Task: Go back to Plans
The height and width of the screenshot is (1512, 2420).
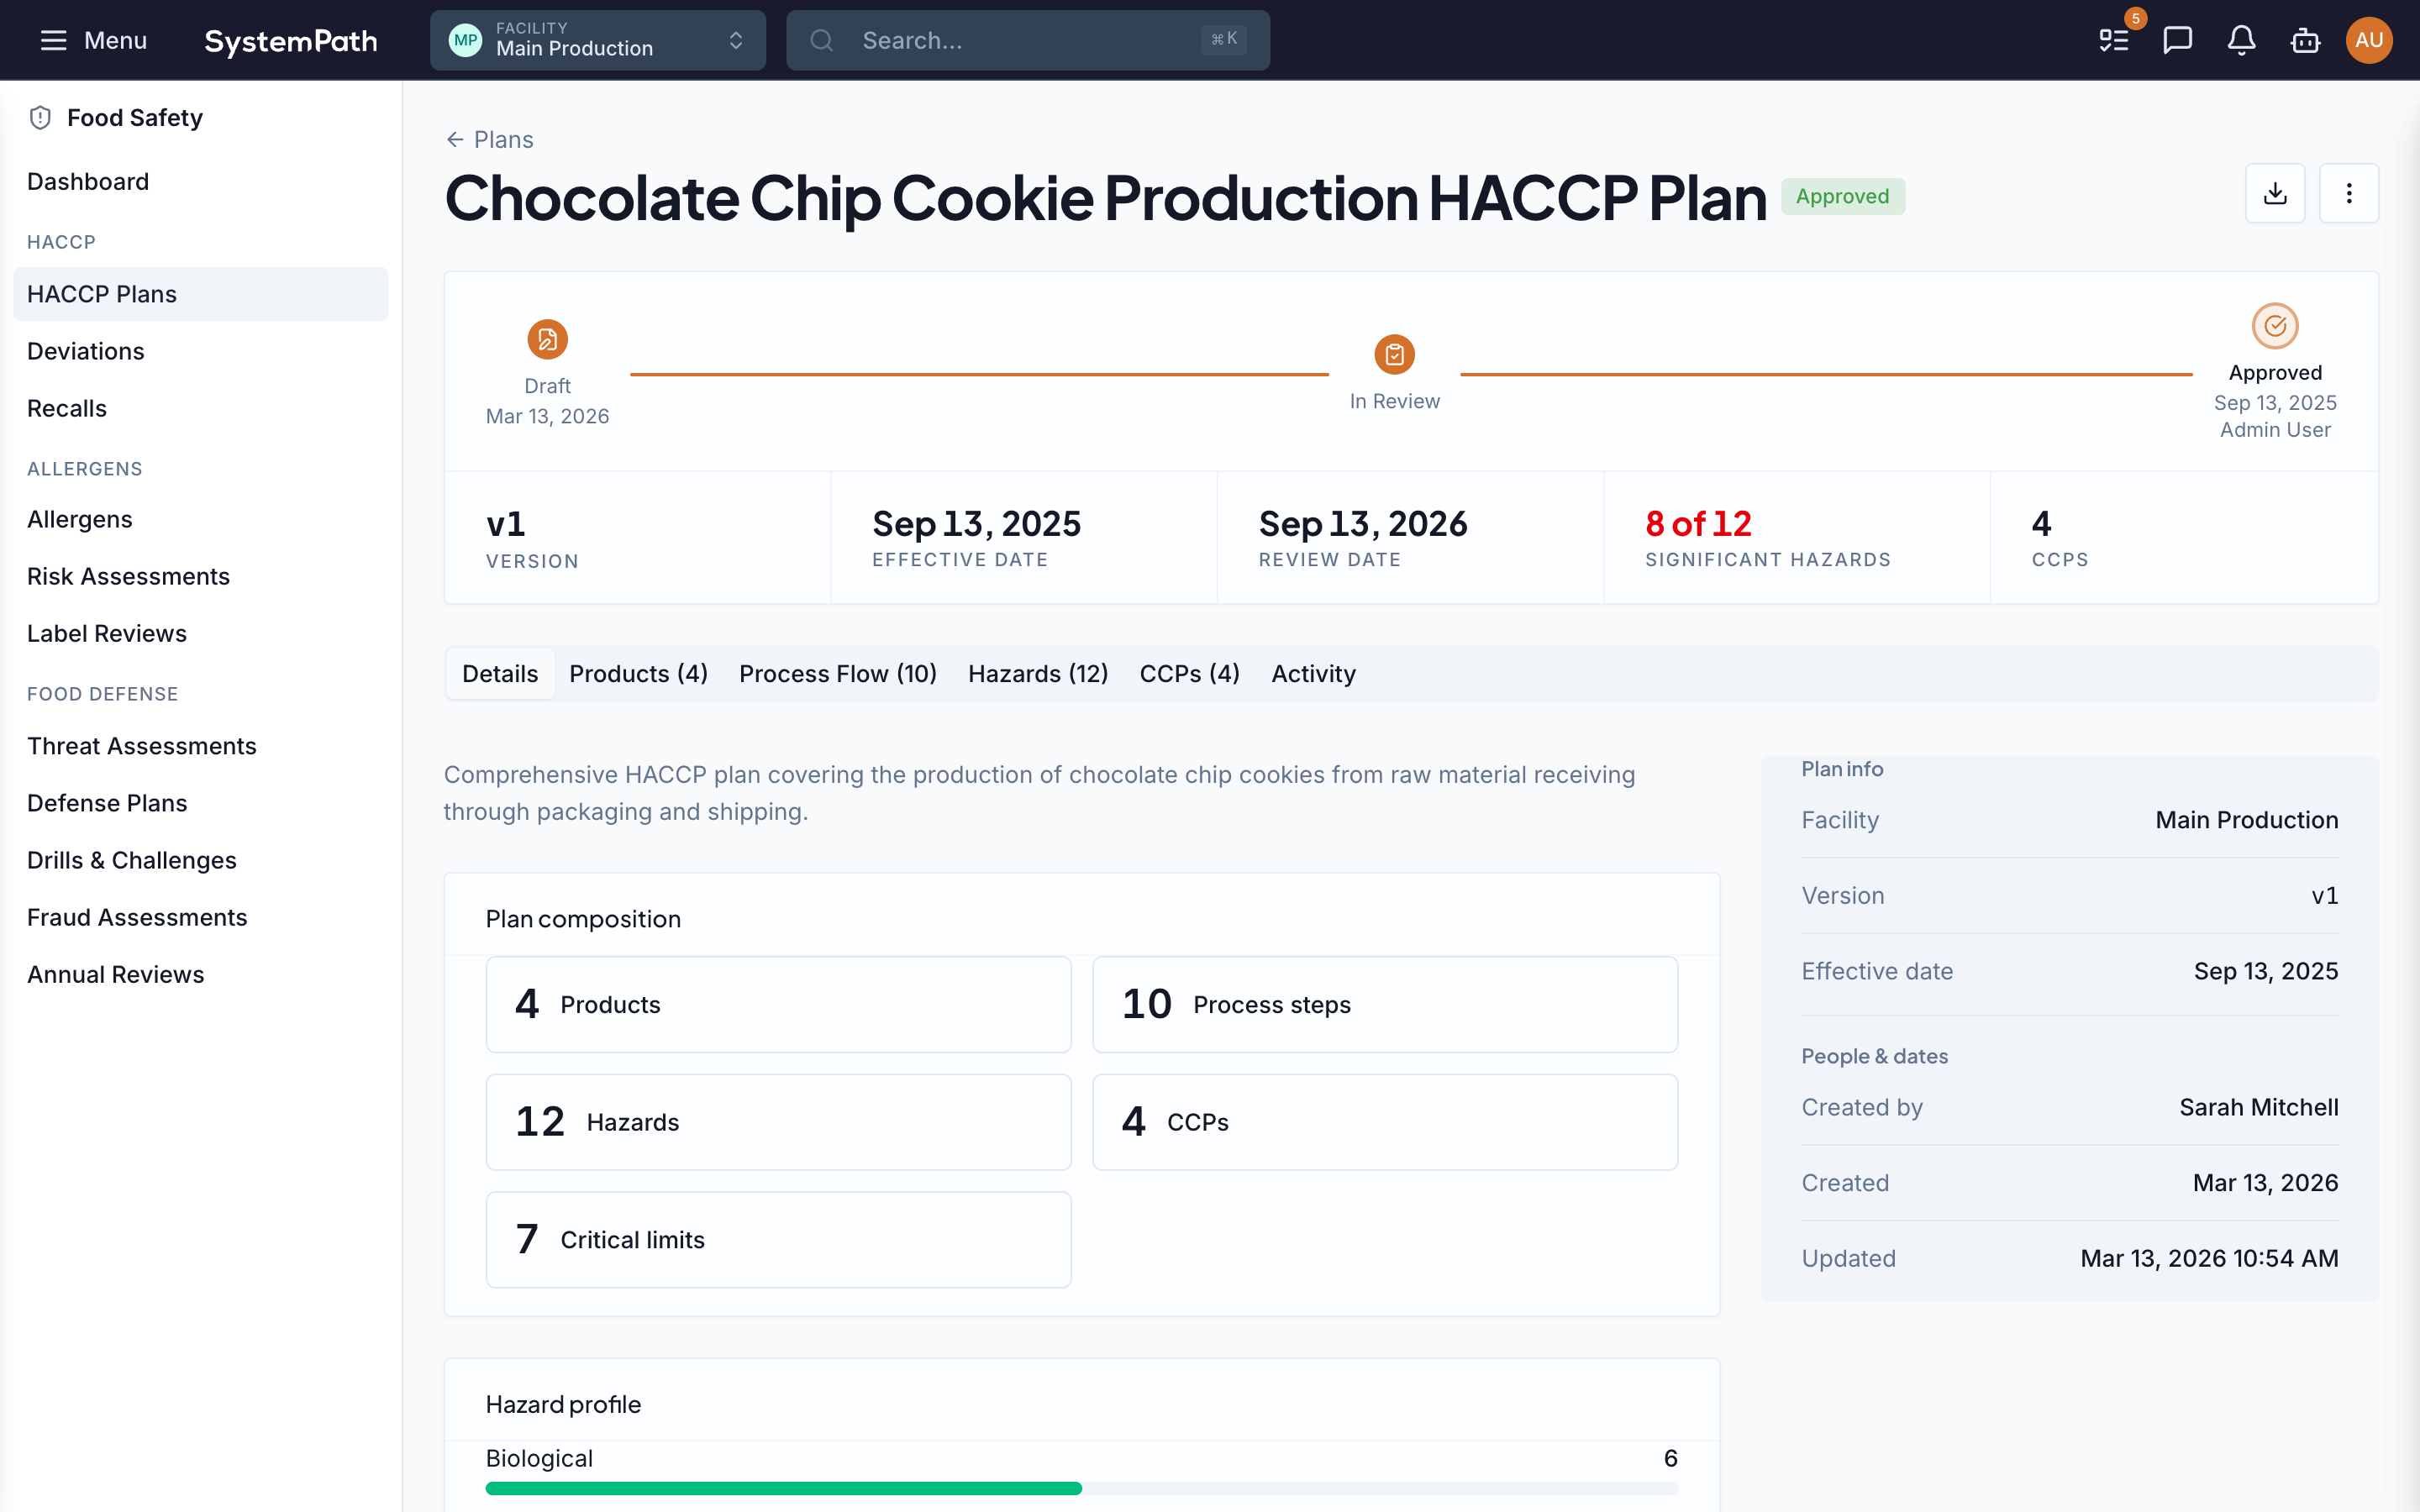Action: tap(489, 140)
